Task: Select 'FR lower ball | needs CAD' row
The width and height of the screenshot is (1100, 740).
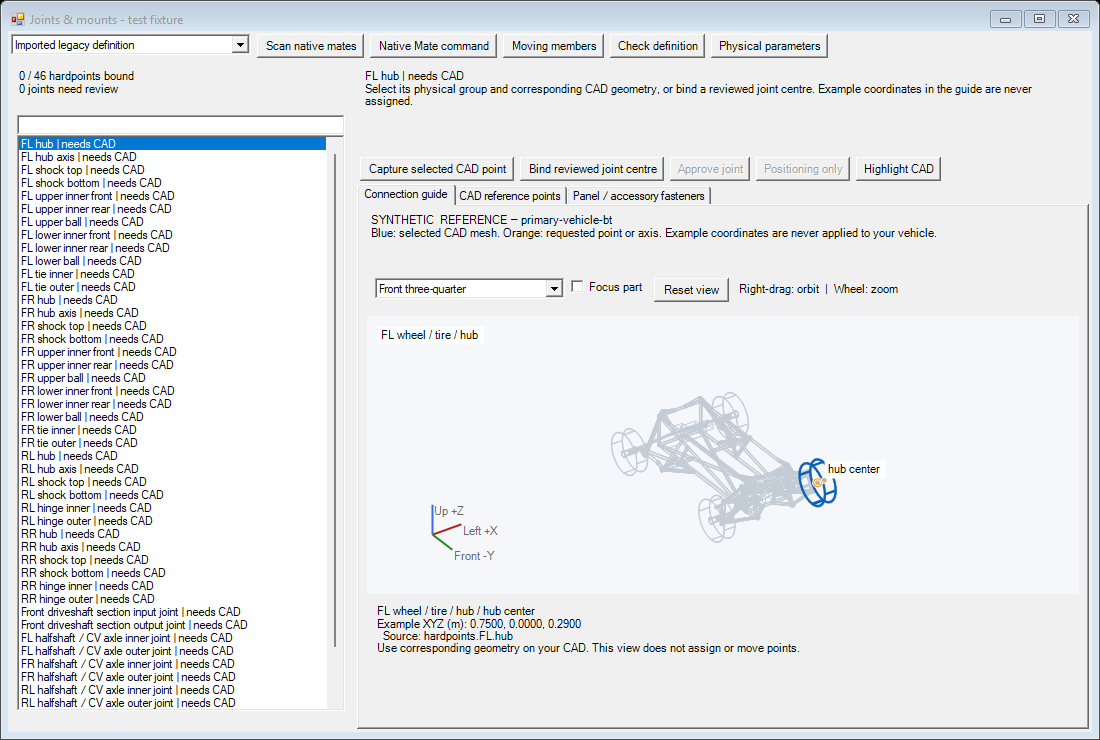Action: point(172,417)
